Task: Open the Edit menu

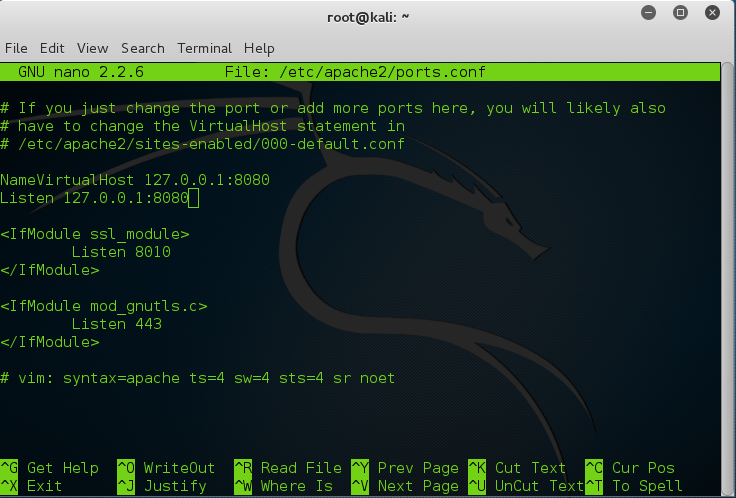Action: click(52, 48)
